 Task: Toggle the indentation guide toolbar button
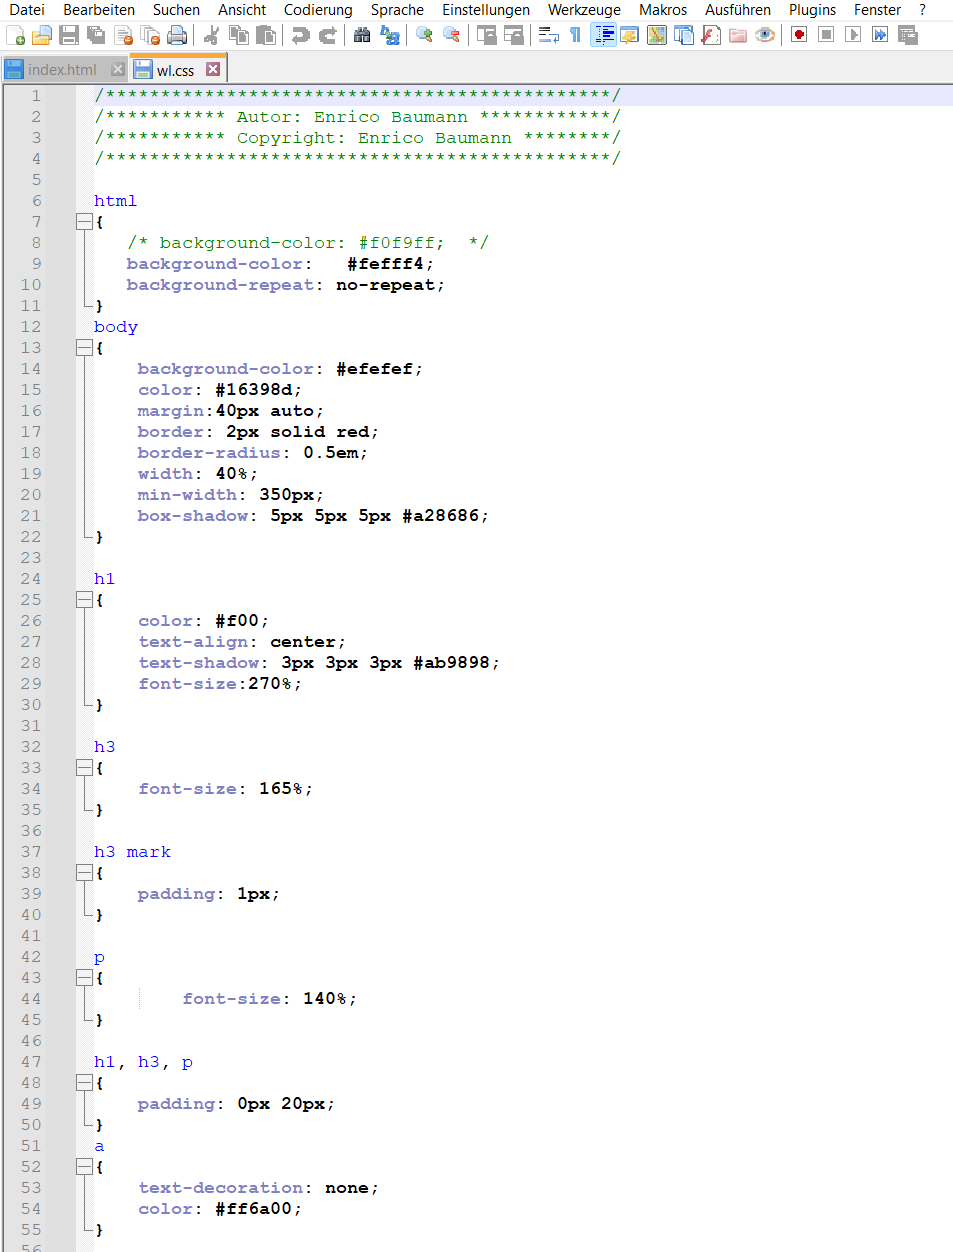603,34
